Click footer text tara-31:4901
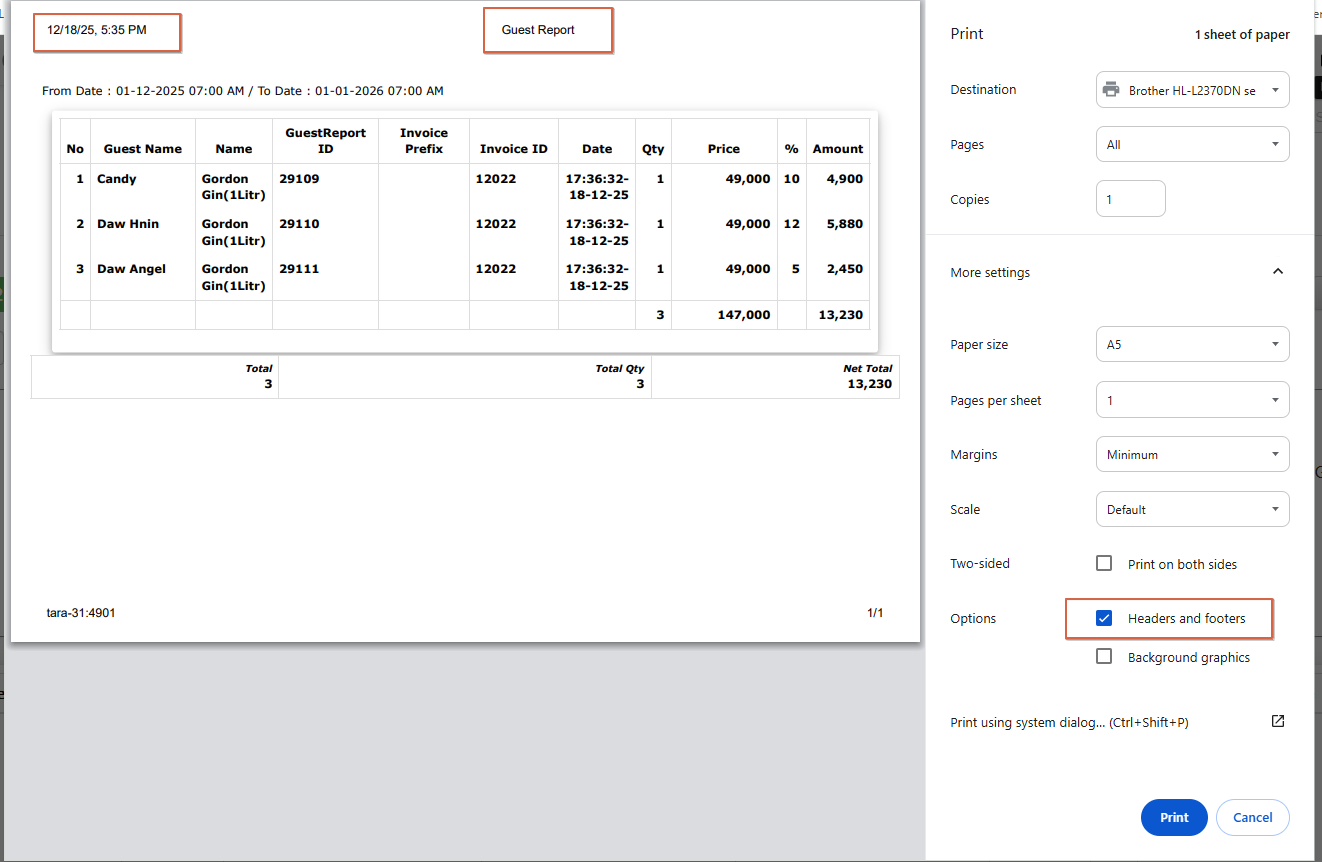 81,613
